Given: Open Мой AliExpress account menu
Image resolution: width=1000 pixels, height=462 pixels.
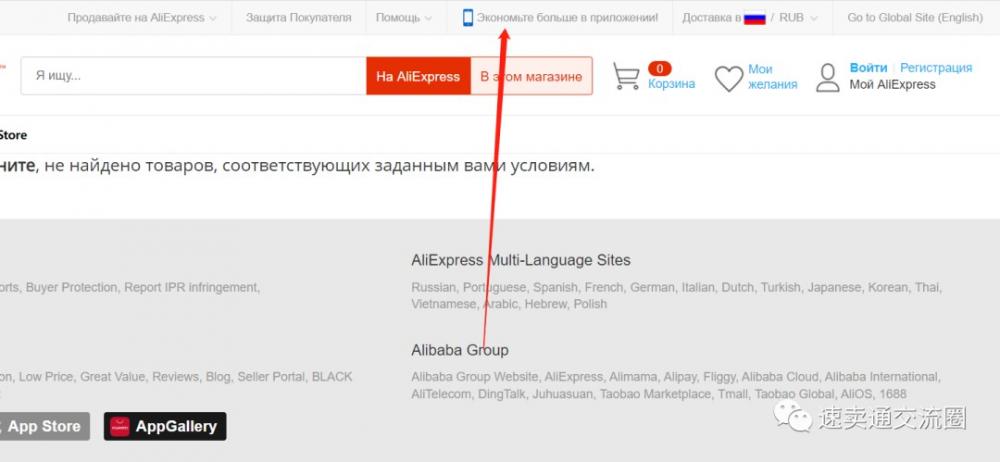Looking at the screenshot, I should 892,84.
